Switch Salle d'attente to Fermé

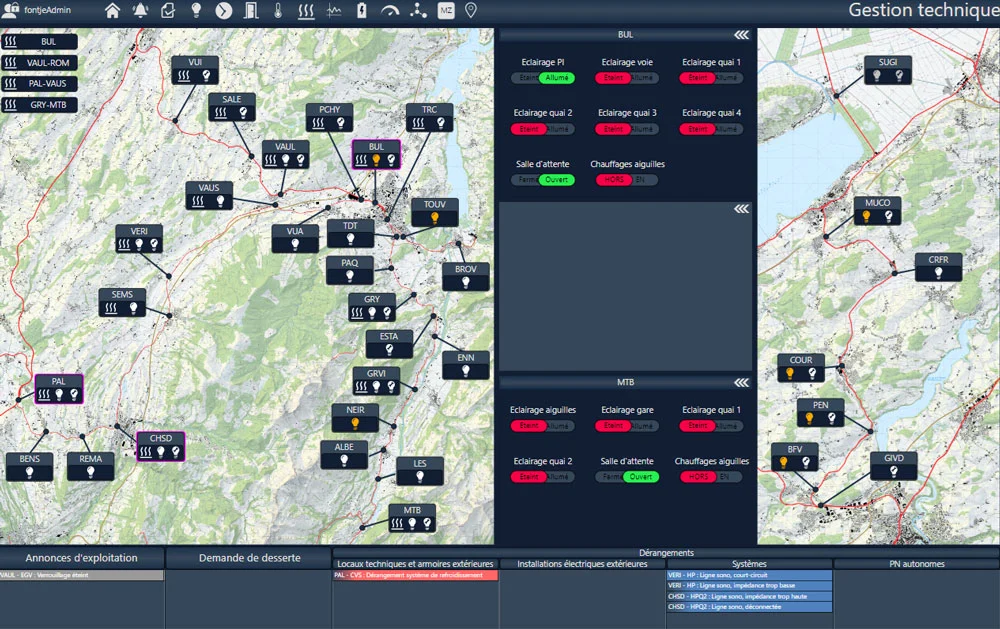click(528, 178)
